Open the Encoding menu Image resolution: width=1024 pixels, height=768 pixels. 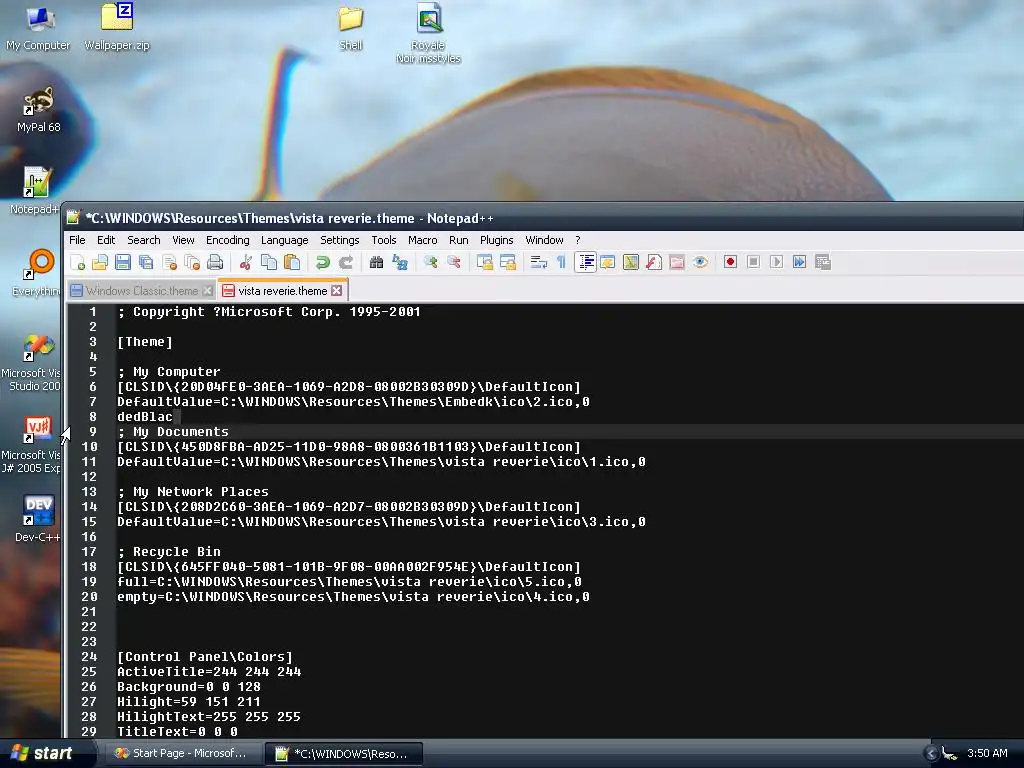227,240
